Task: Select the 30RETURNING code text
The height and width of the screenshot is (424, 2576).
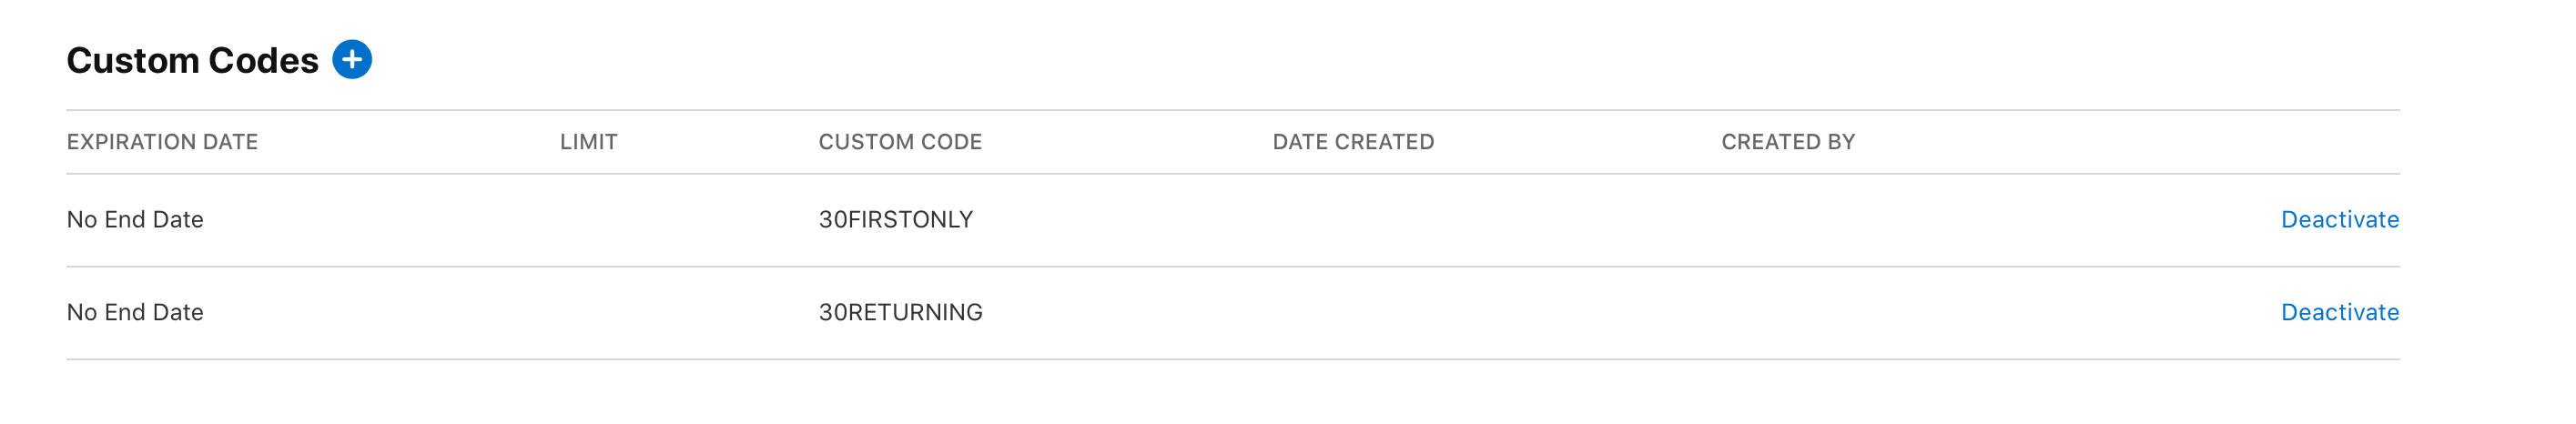Action: pos(901,312)
